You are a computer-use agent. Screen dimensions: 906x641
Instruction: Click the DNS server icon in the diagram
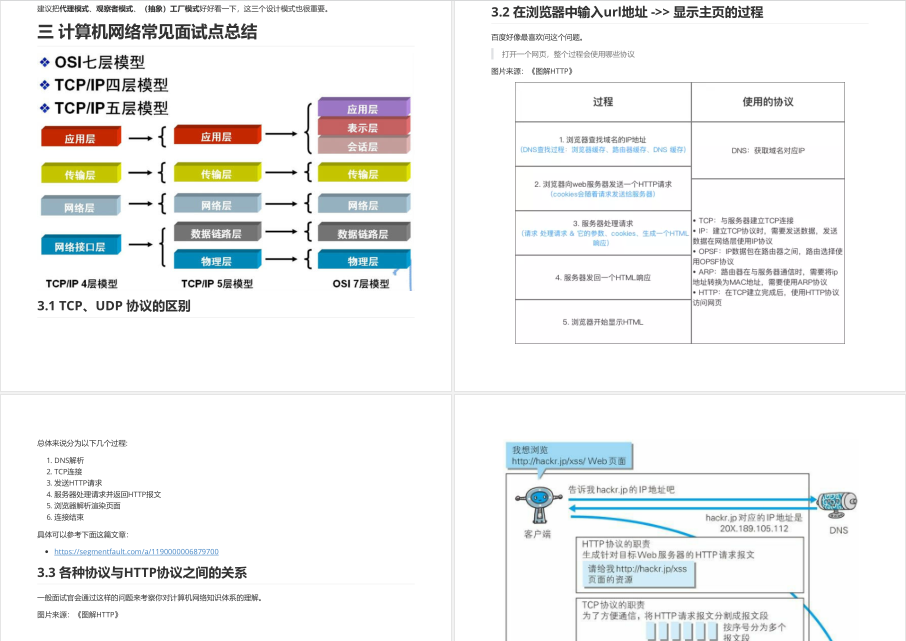tap(837, 505)
